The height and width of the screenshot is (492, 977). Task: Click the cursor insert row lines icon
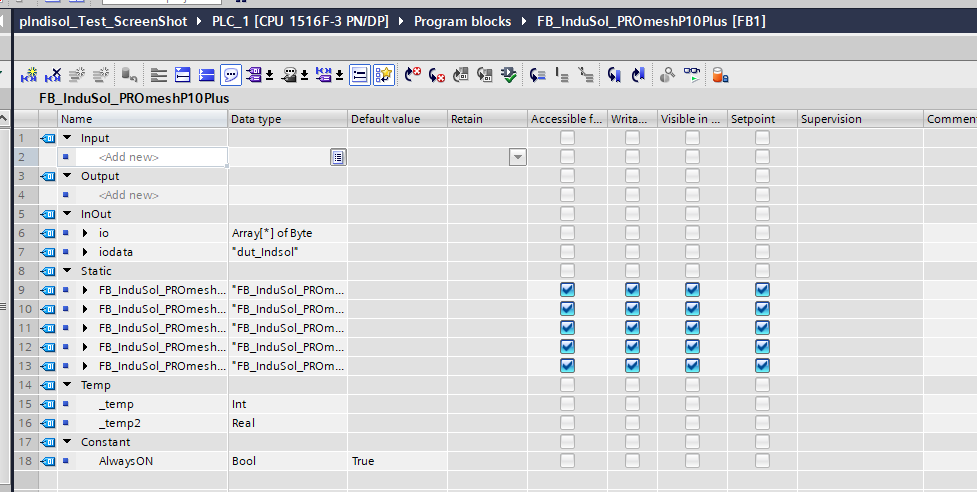pyautogui.click(x=561, y=75)
